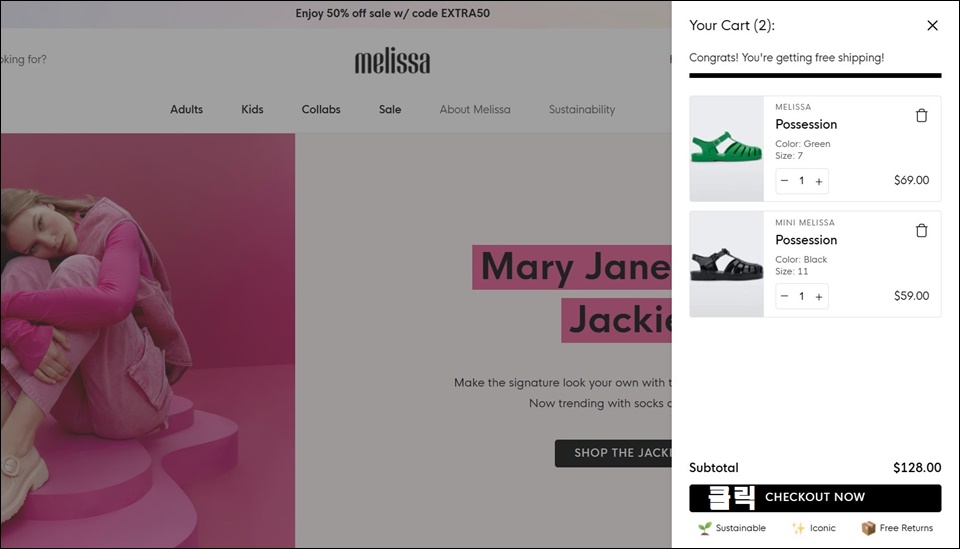Open the Adults menu
Viewport: 960px width, 549px height.
pyautogui.click(x=186, y=110)
